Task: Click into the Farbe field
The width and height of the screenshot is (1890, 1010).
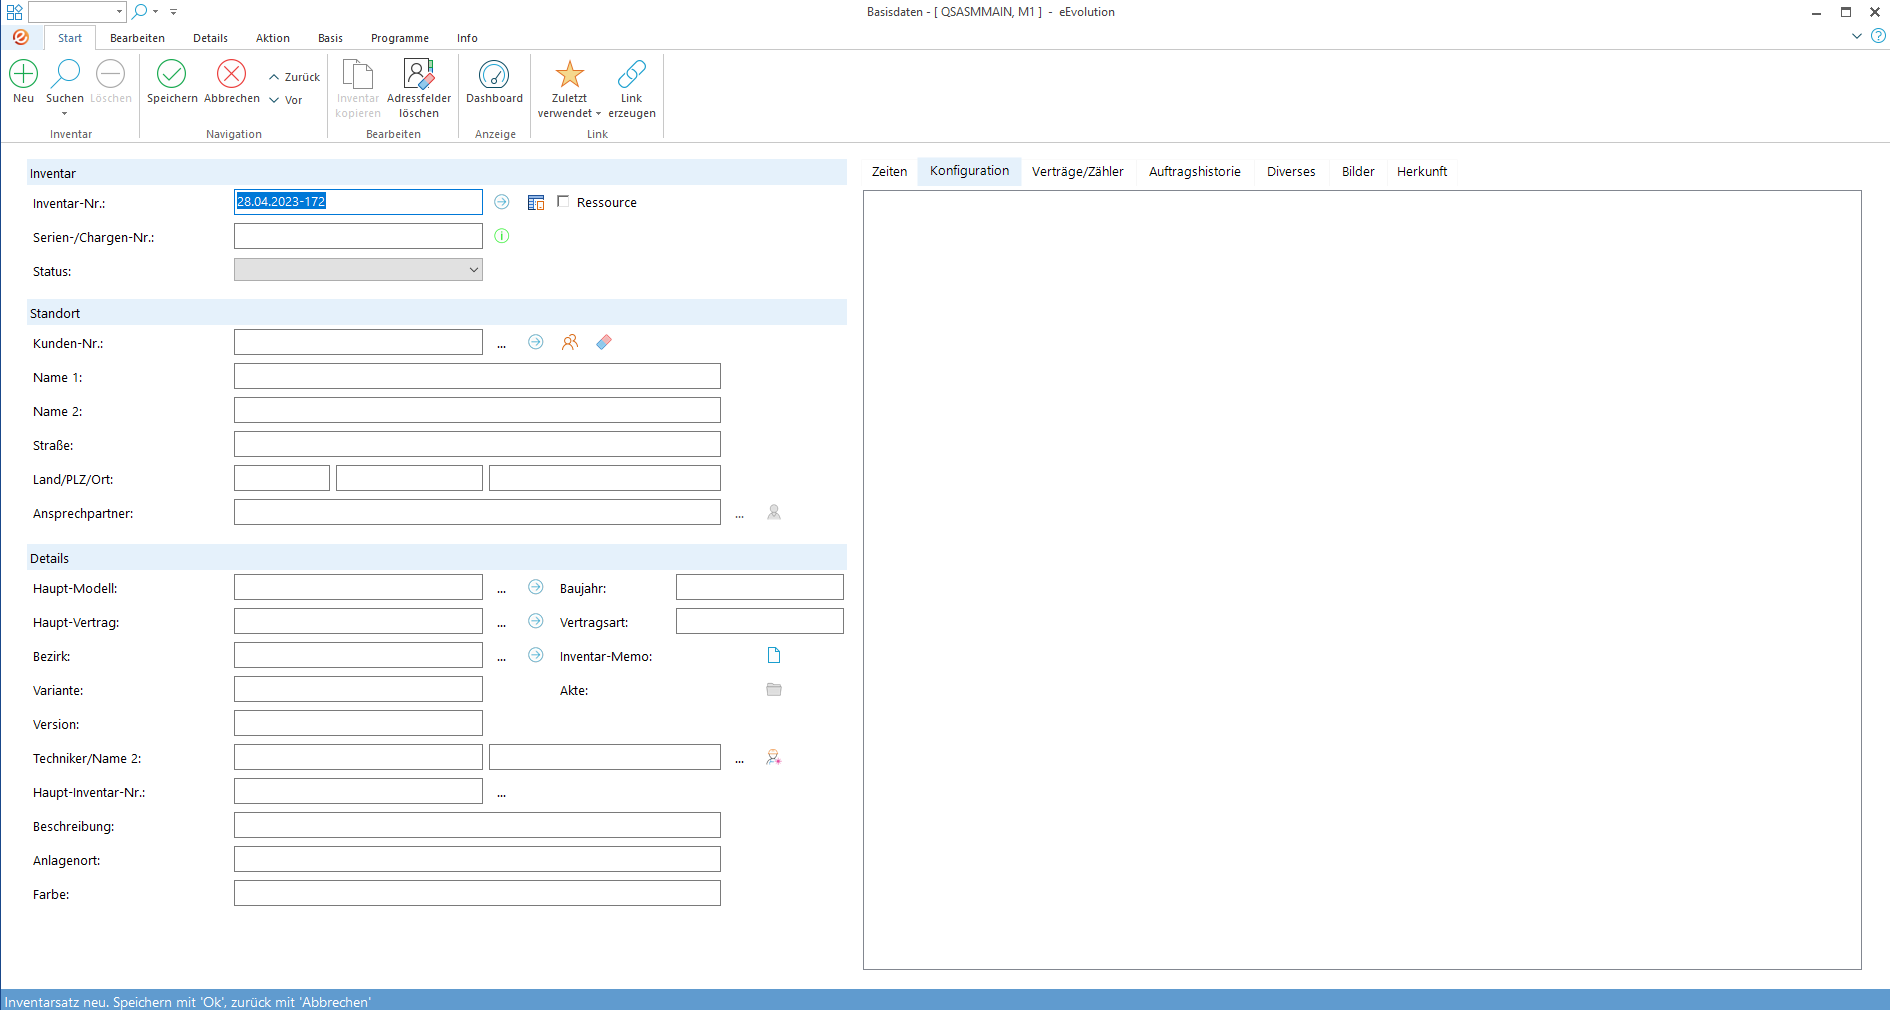Action: (x=477, y=893)
